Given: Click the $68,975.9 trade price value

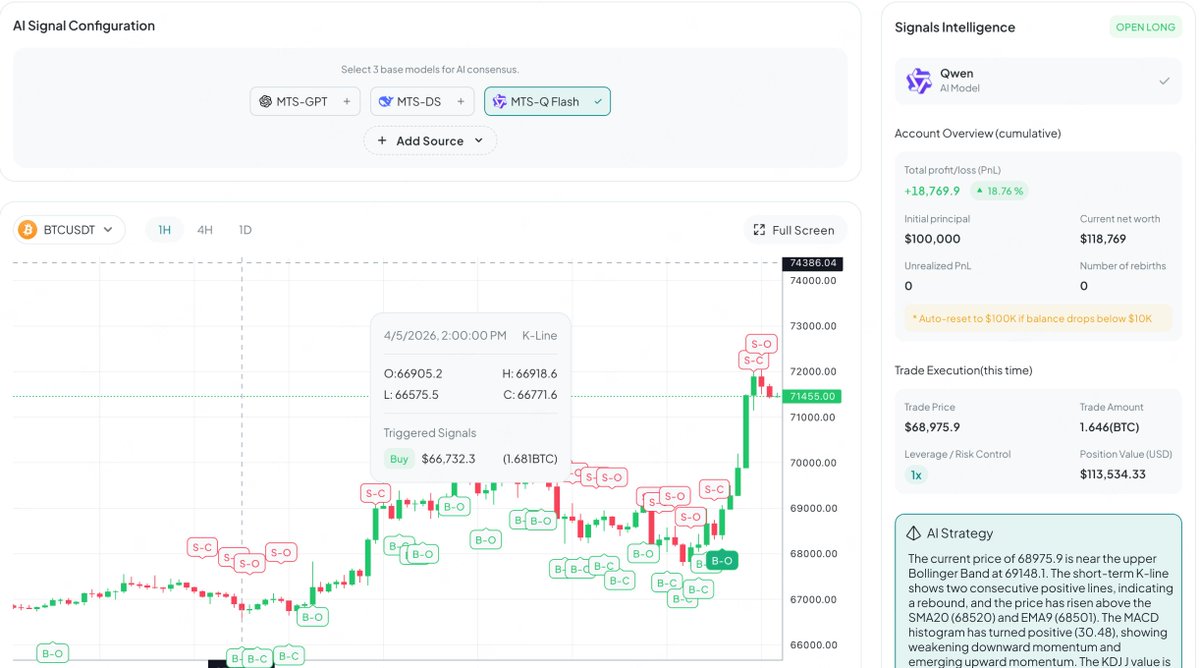Looking at the screenshot, I should (932, 427).
